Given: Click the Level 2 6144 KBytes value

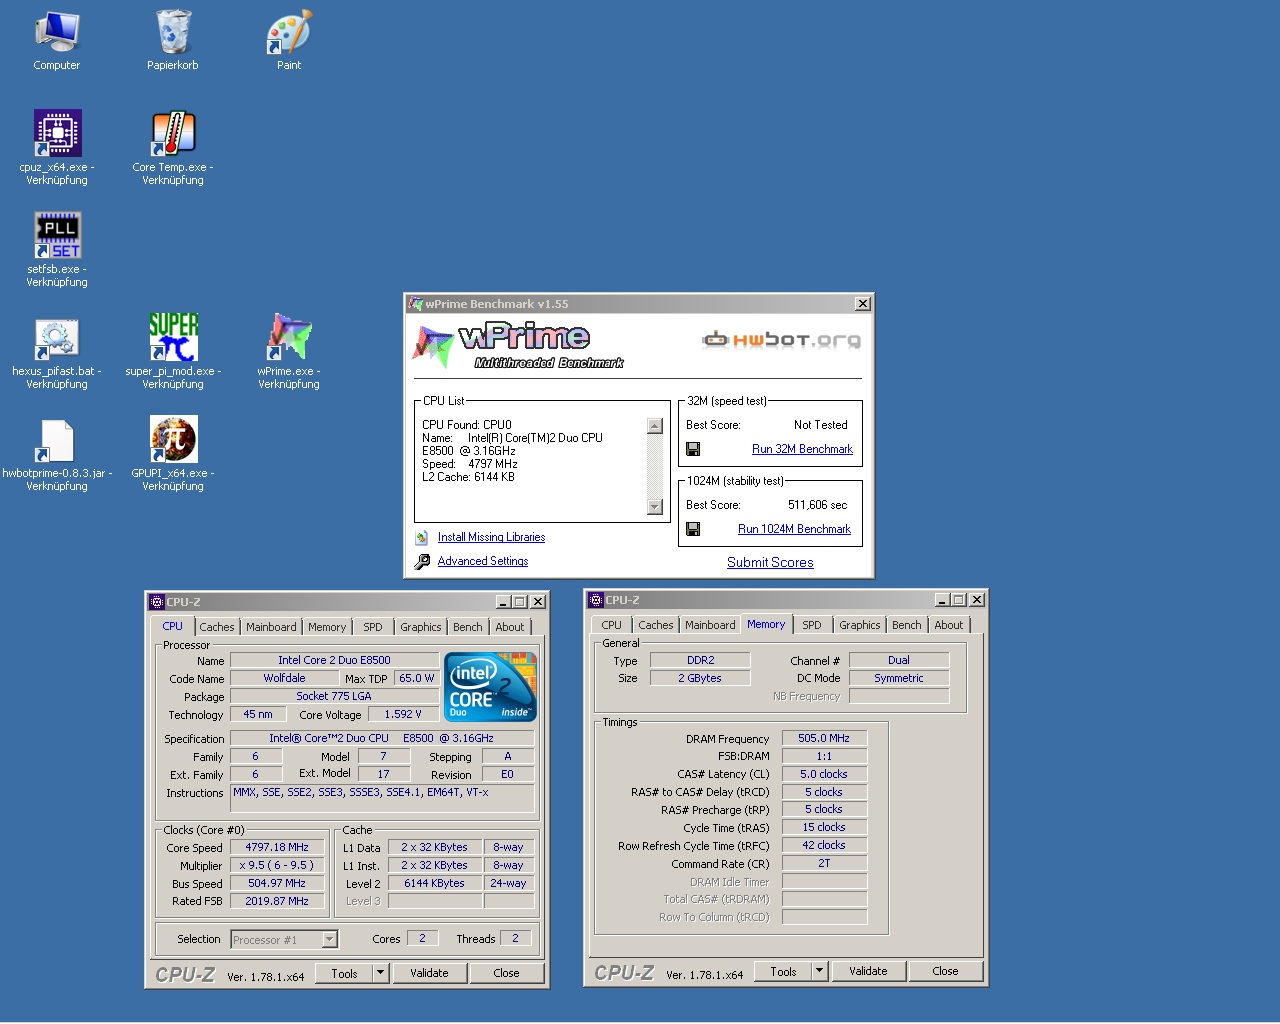Looking at the screenshot, I should tap(434, 883).
